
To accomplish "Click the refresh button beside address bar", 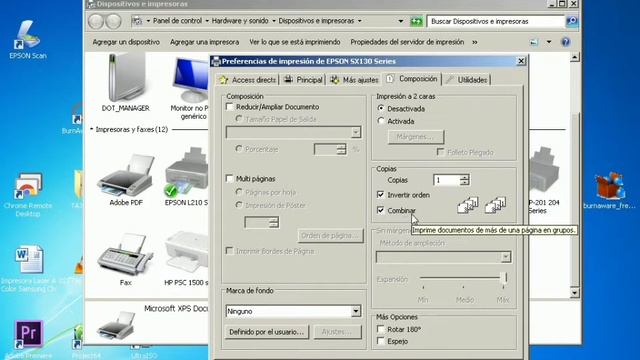I will click(x=416, y=21).
